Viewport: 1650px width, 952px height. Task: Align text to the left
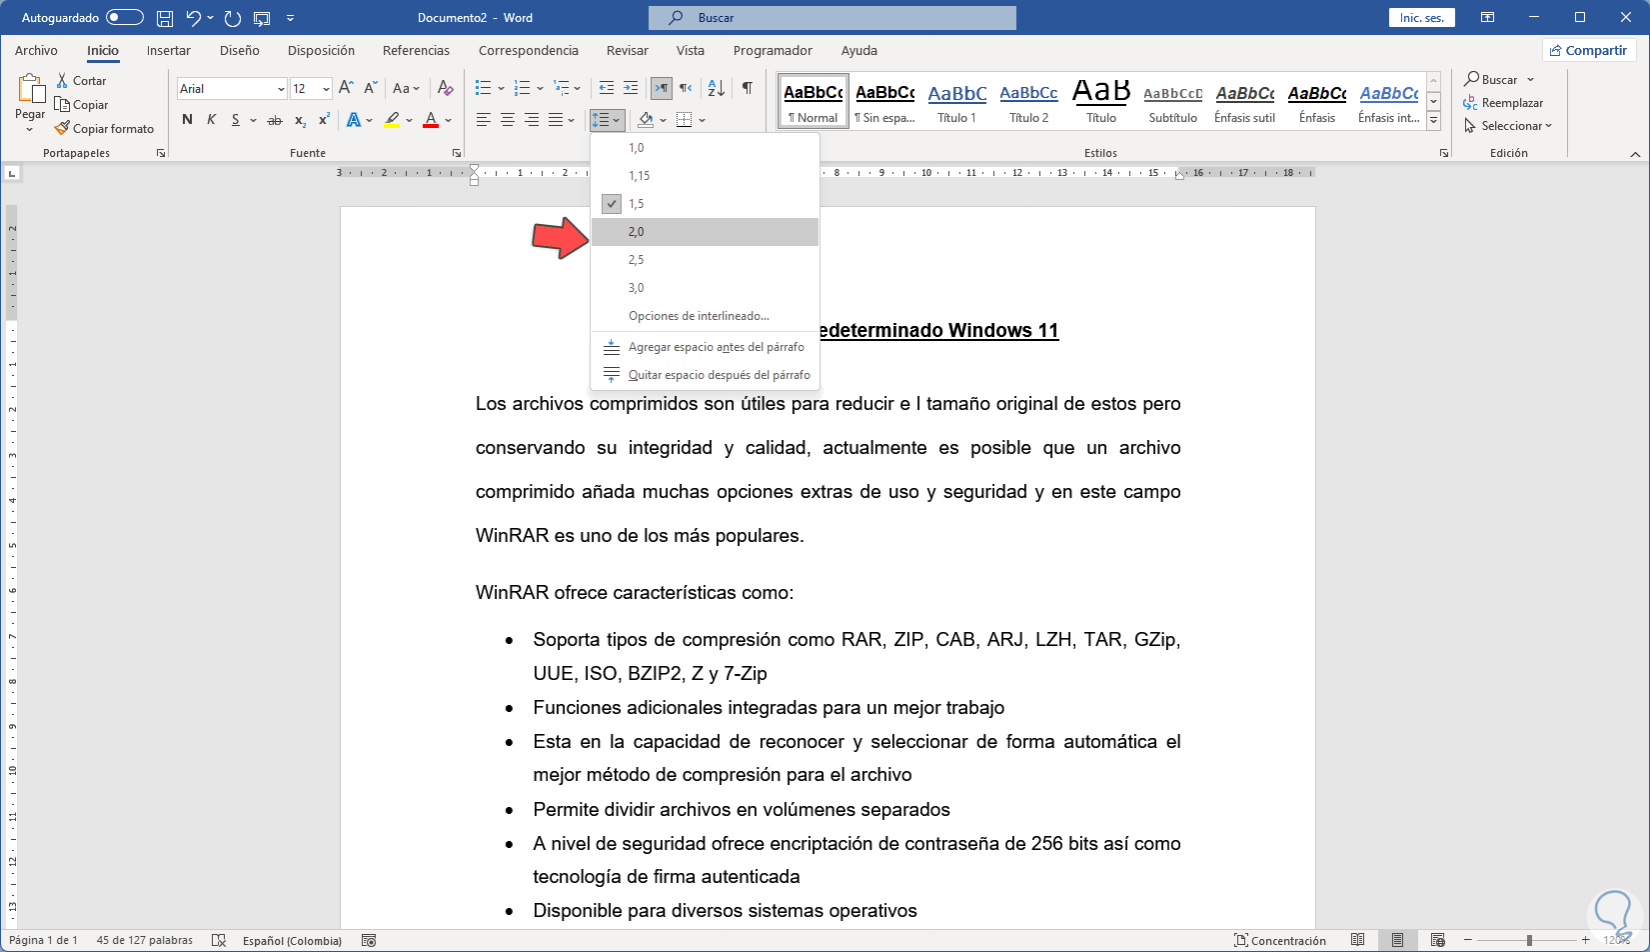483,120
